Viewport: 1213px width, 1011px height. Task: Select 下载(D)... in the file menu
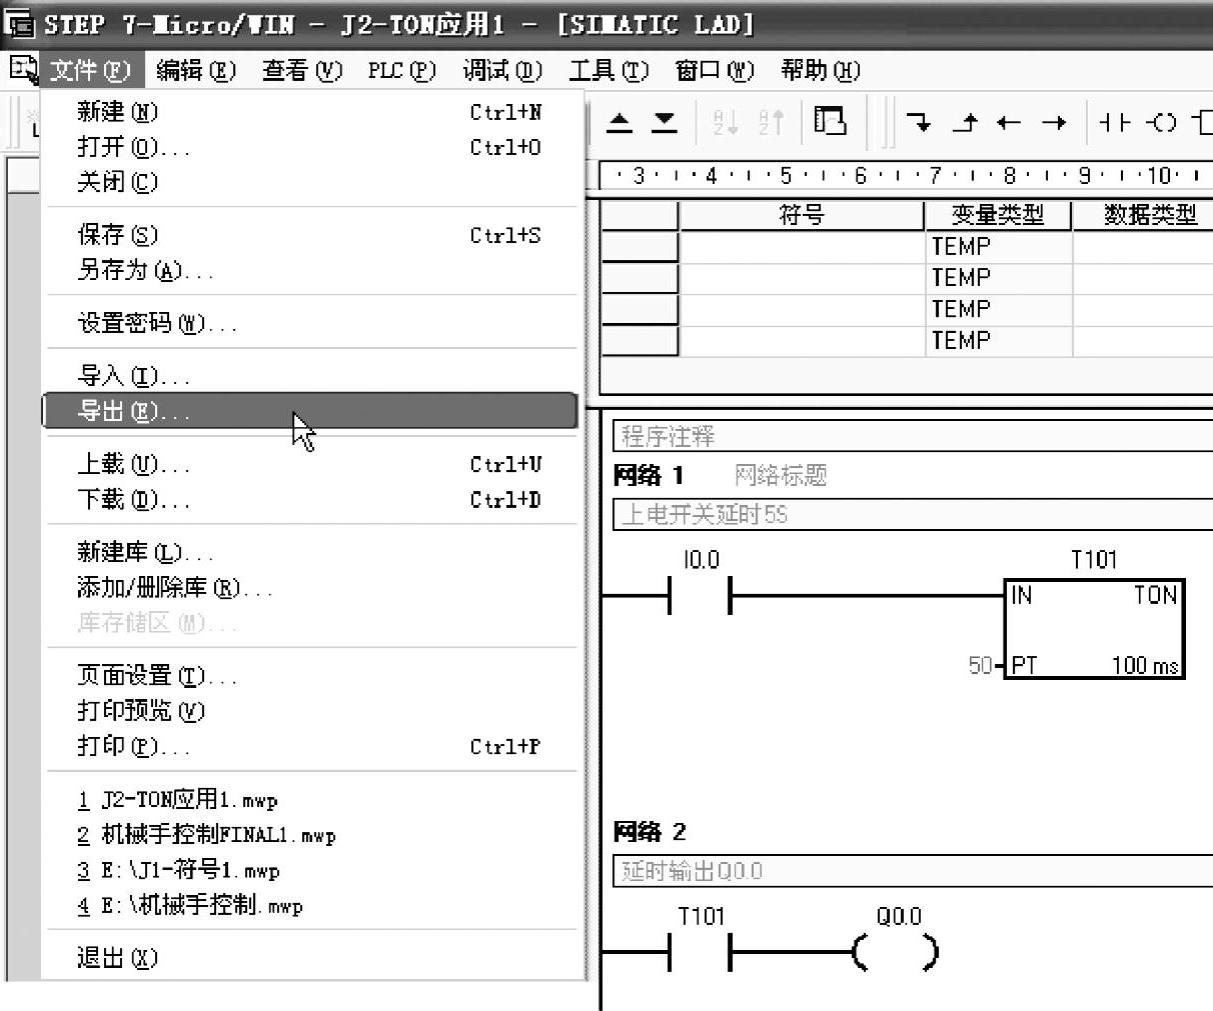(311, 499)
